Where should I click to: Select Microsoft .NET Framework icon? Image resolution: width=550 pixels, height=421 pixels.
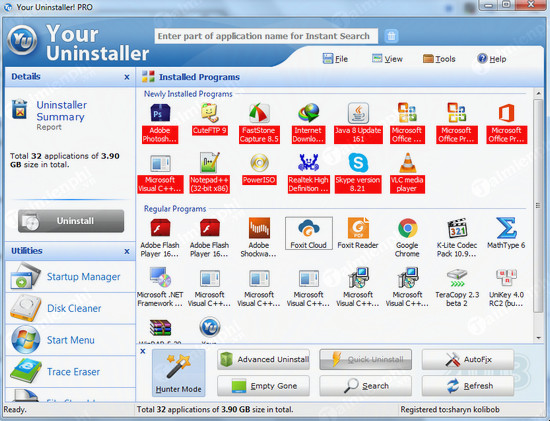(x=160, y=278)
